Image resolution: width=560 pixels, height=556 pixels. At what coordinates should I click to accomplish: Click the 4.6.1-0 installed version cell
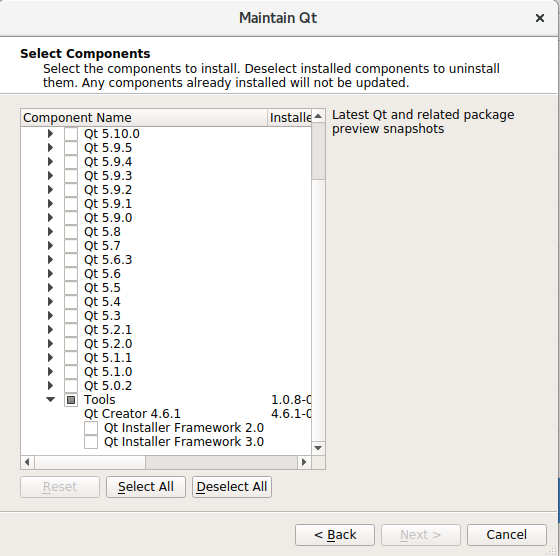click(291, 414)
